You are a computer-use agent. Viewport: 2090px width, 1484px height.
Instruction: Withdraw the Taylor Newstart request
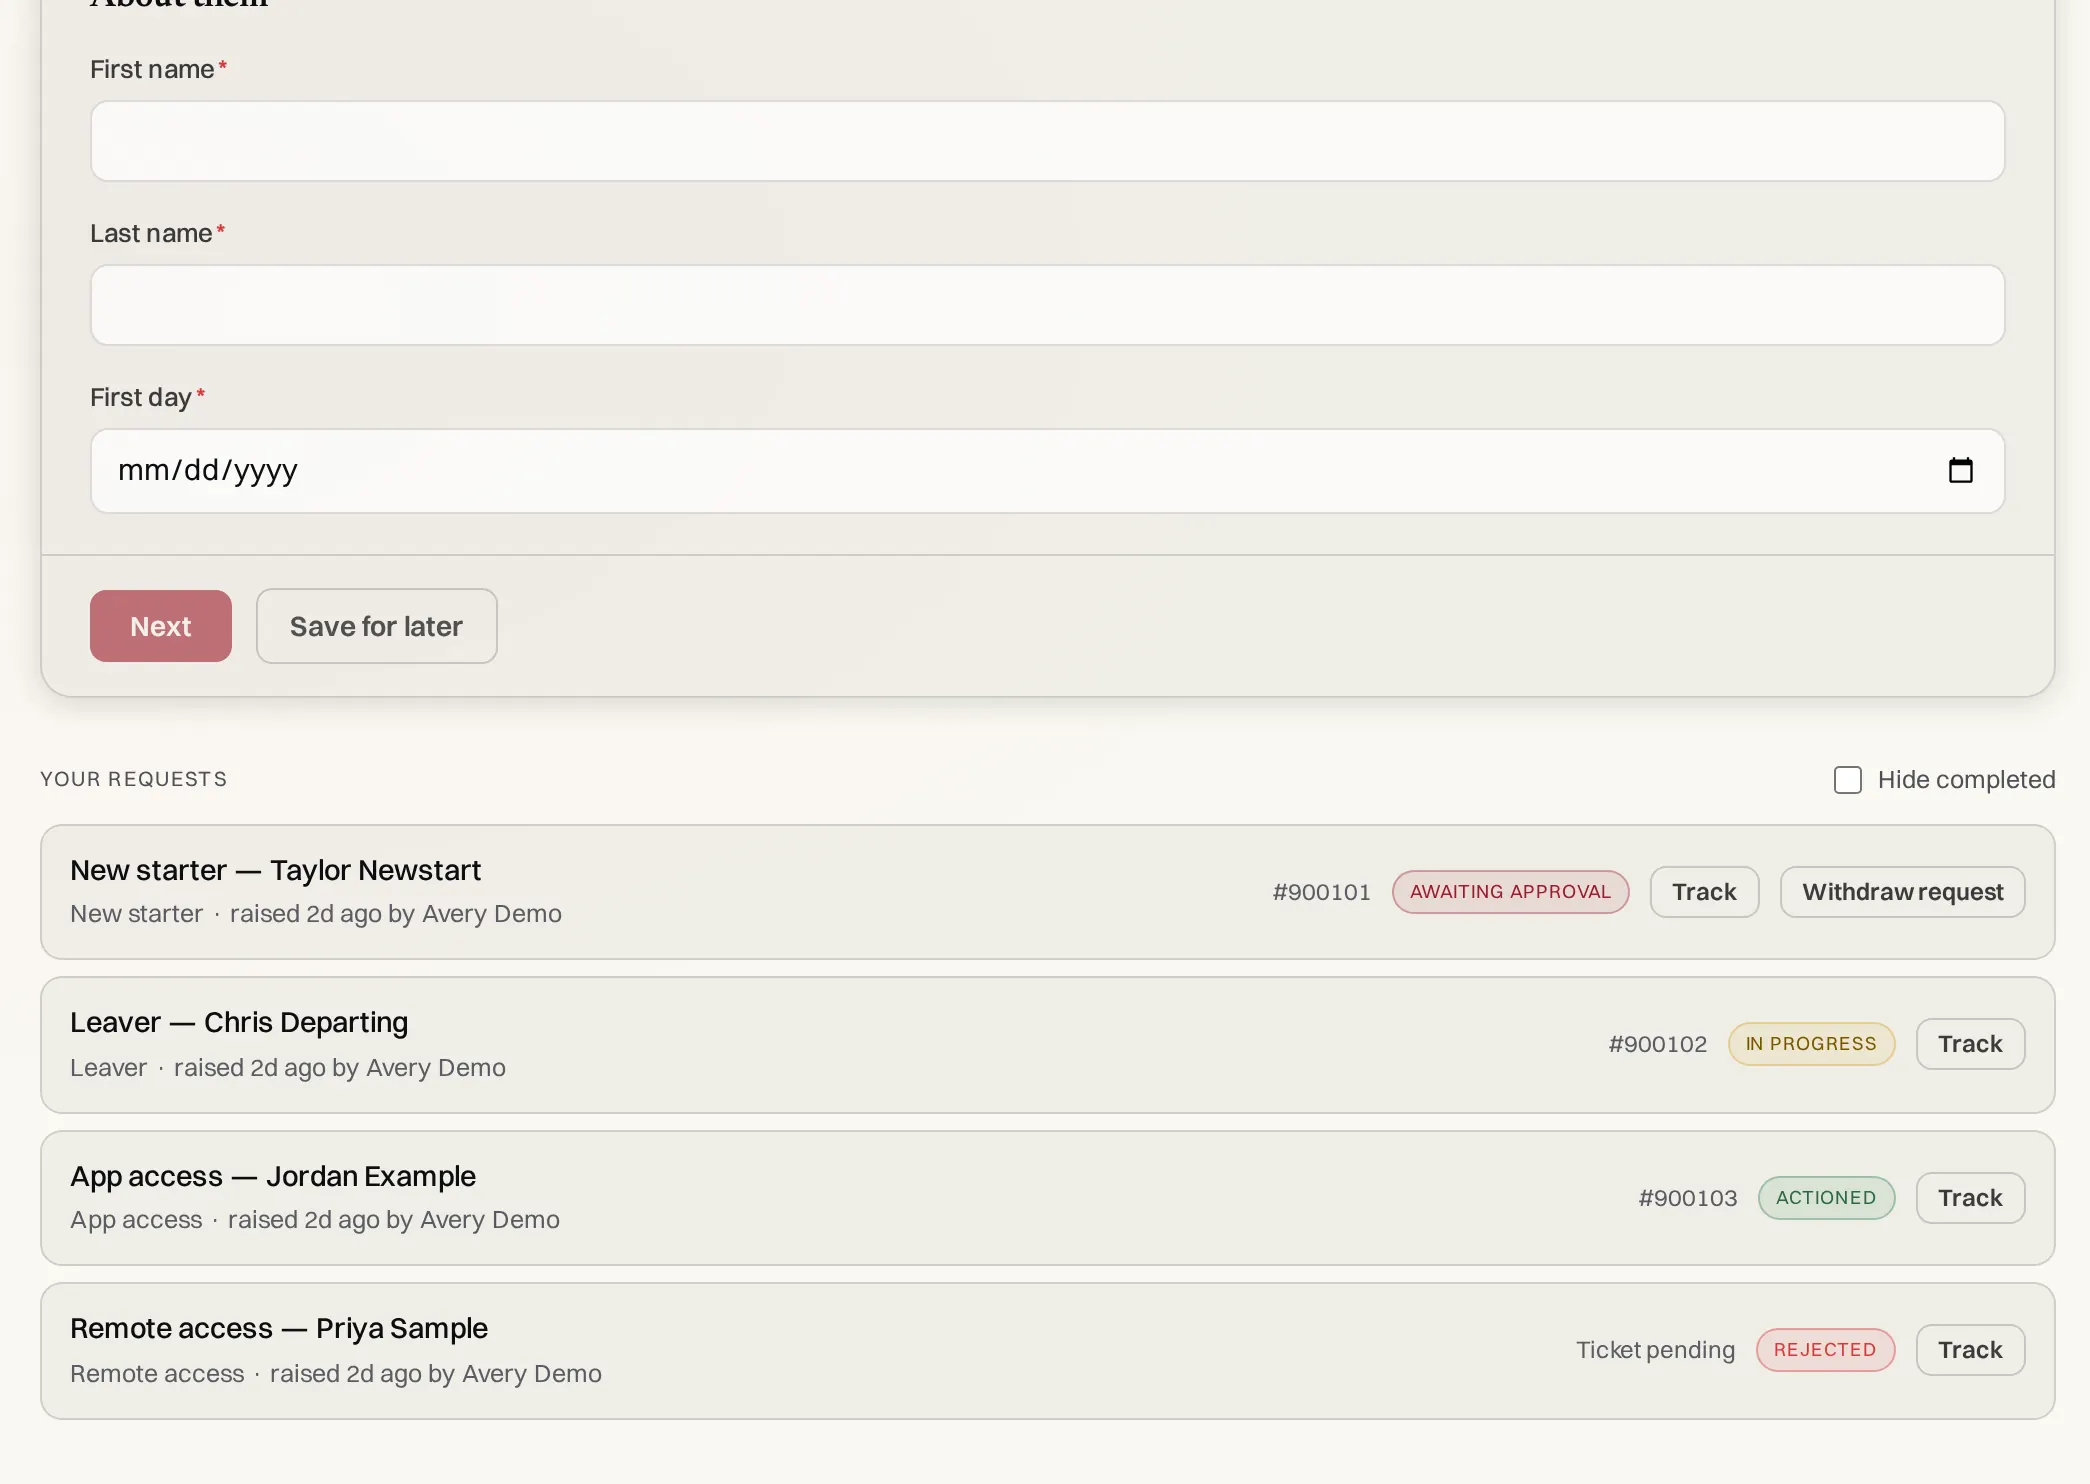[x=1902, y=892]
